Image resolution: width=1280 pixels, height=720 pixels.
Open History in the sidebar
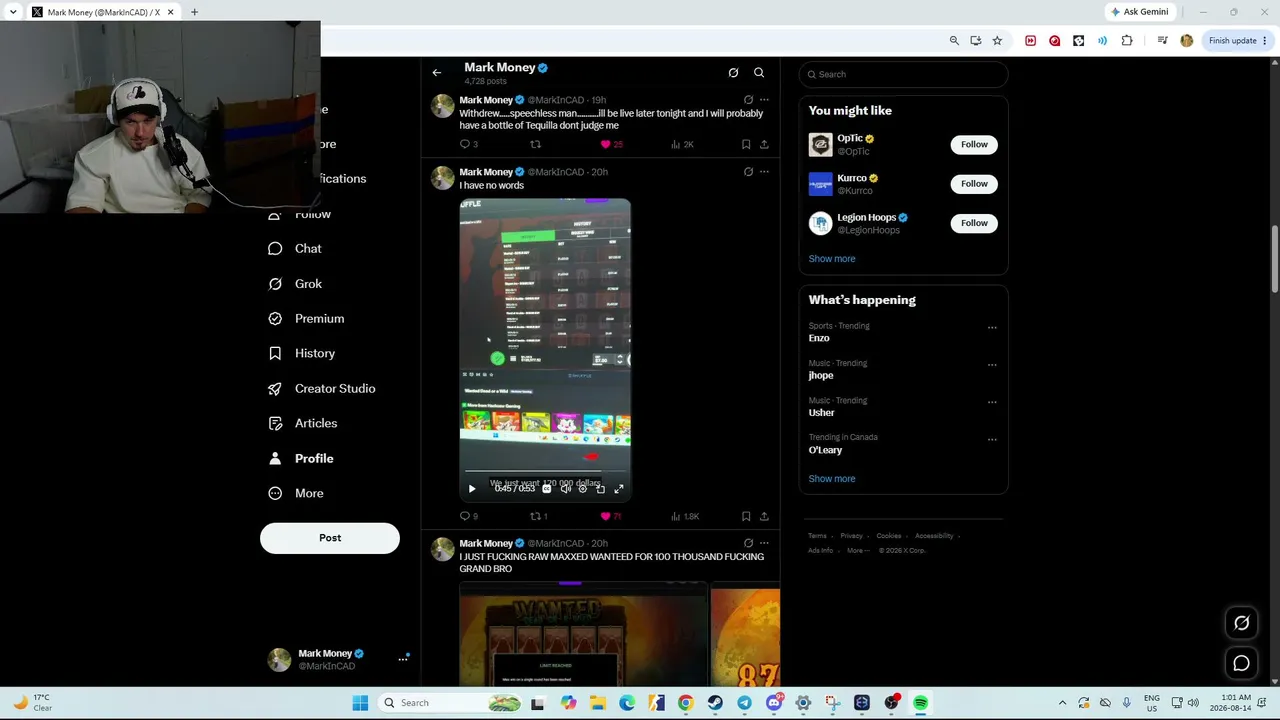(x=302, y=353)
